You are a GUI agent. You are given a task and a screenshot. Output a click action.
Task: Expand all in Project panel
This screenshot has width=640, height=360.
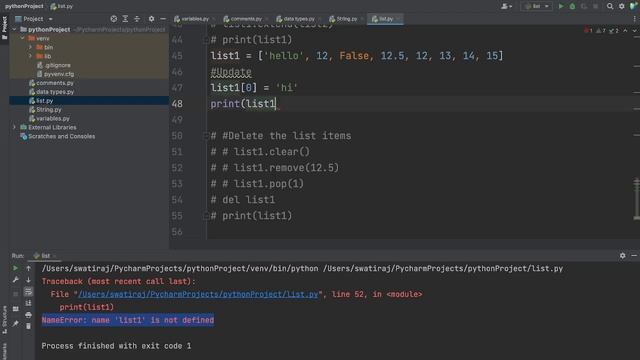click(x=125, y=19)
